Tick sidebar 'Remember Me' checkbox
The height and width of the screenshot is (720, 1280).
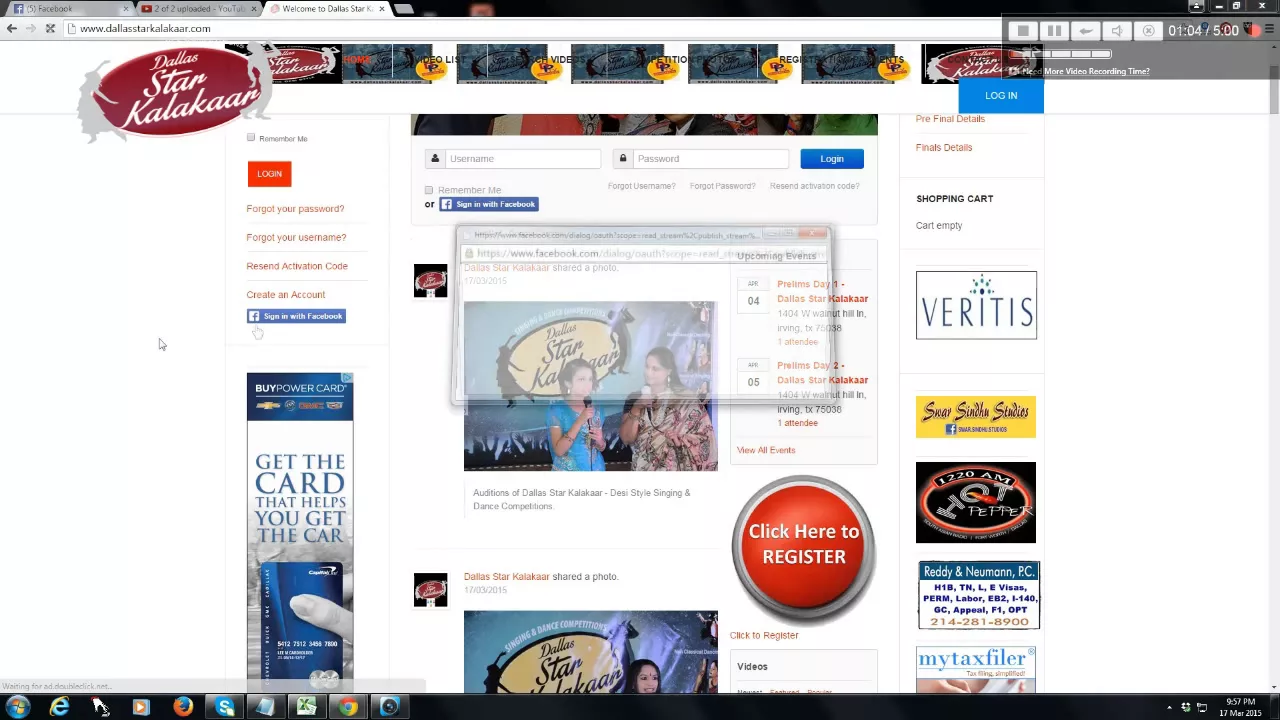[x=251, y=138]
